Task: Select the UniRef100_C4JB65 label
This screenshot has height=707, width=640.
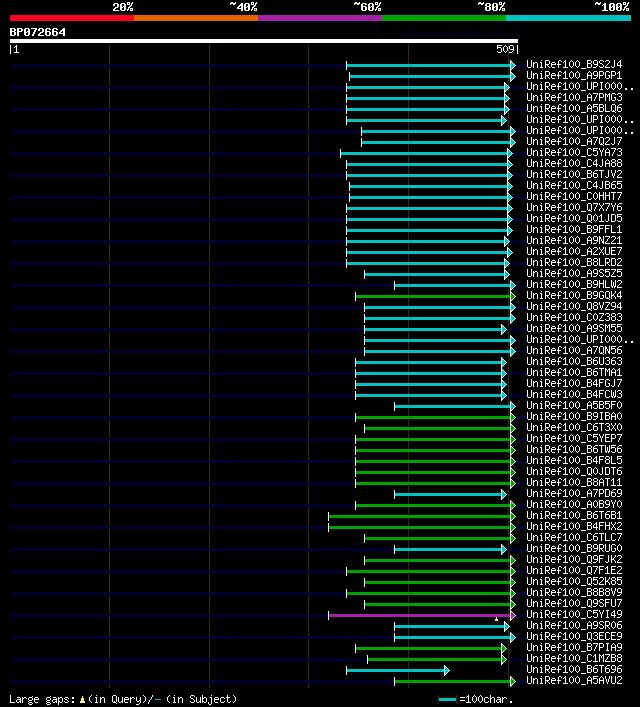Action: pyautogui.click(x=574, y=185)
